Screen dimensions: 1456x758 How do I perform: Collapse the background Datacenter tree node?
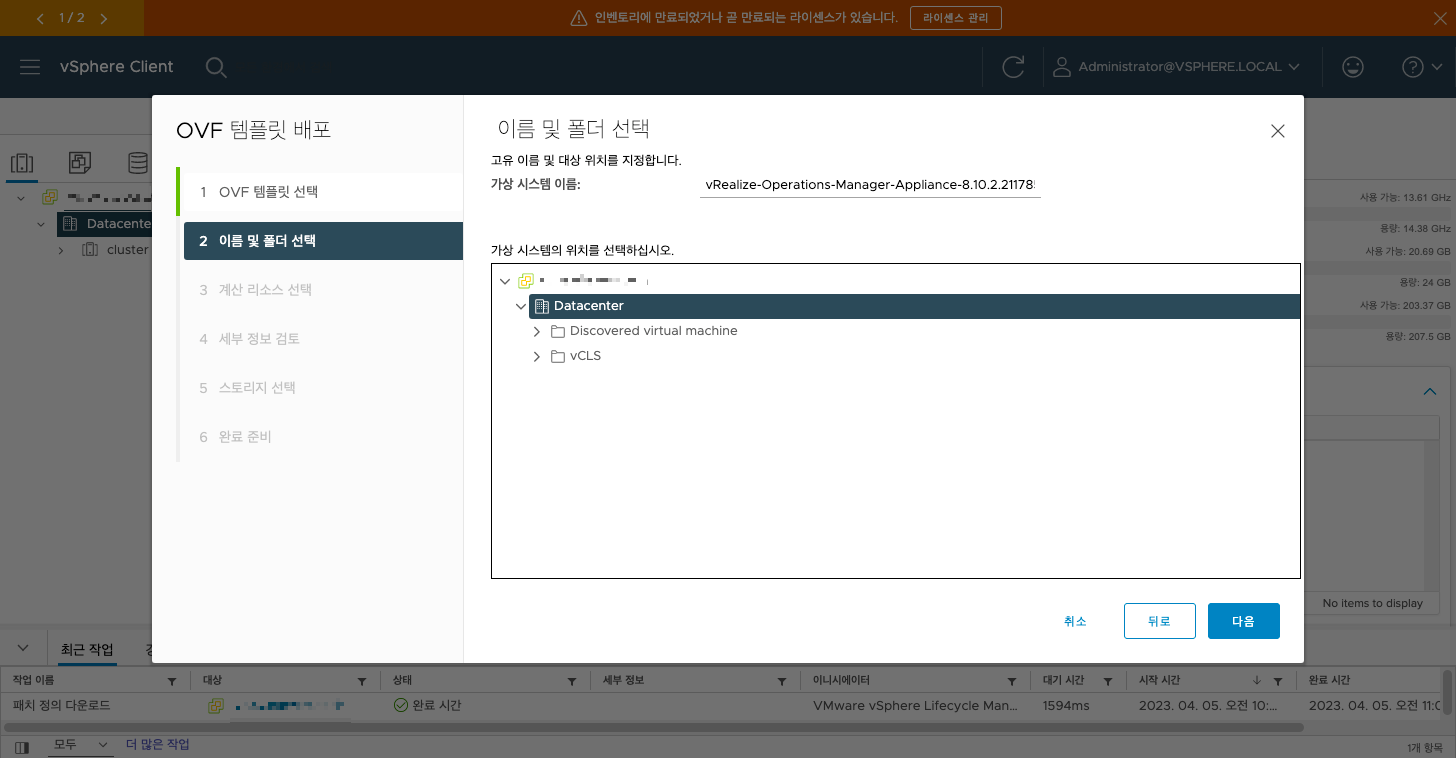tap(41, 224)
